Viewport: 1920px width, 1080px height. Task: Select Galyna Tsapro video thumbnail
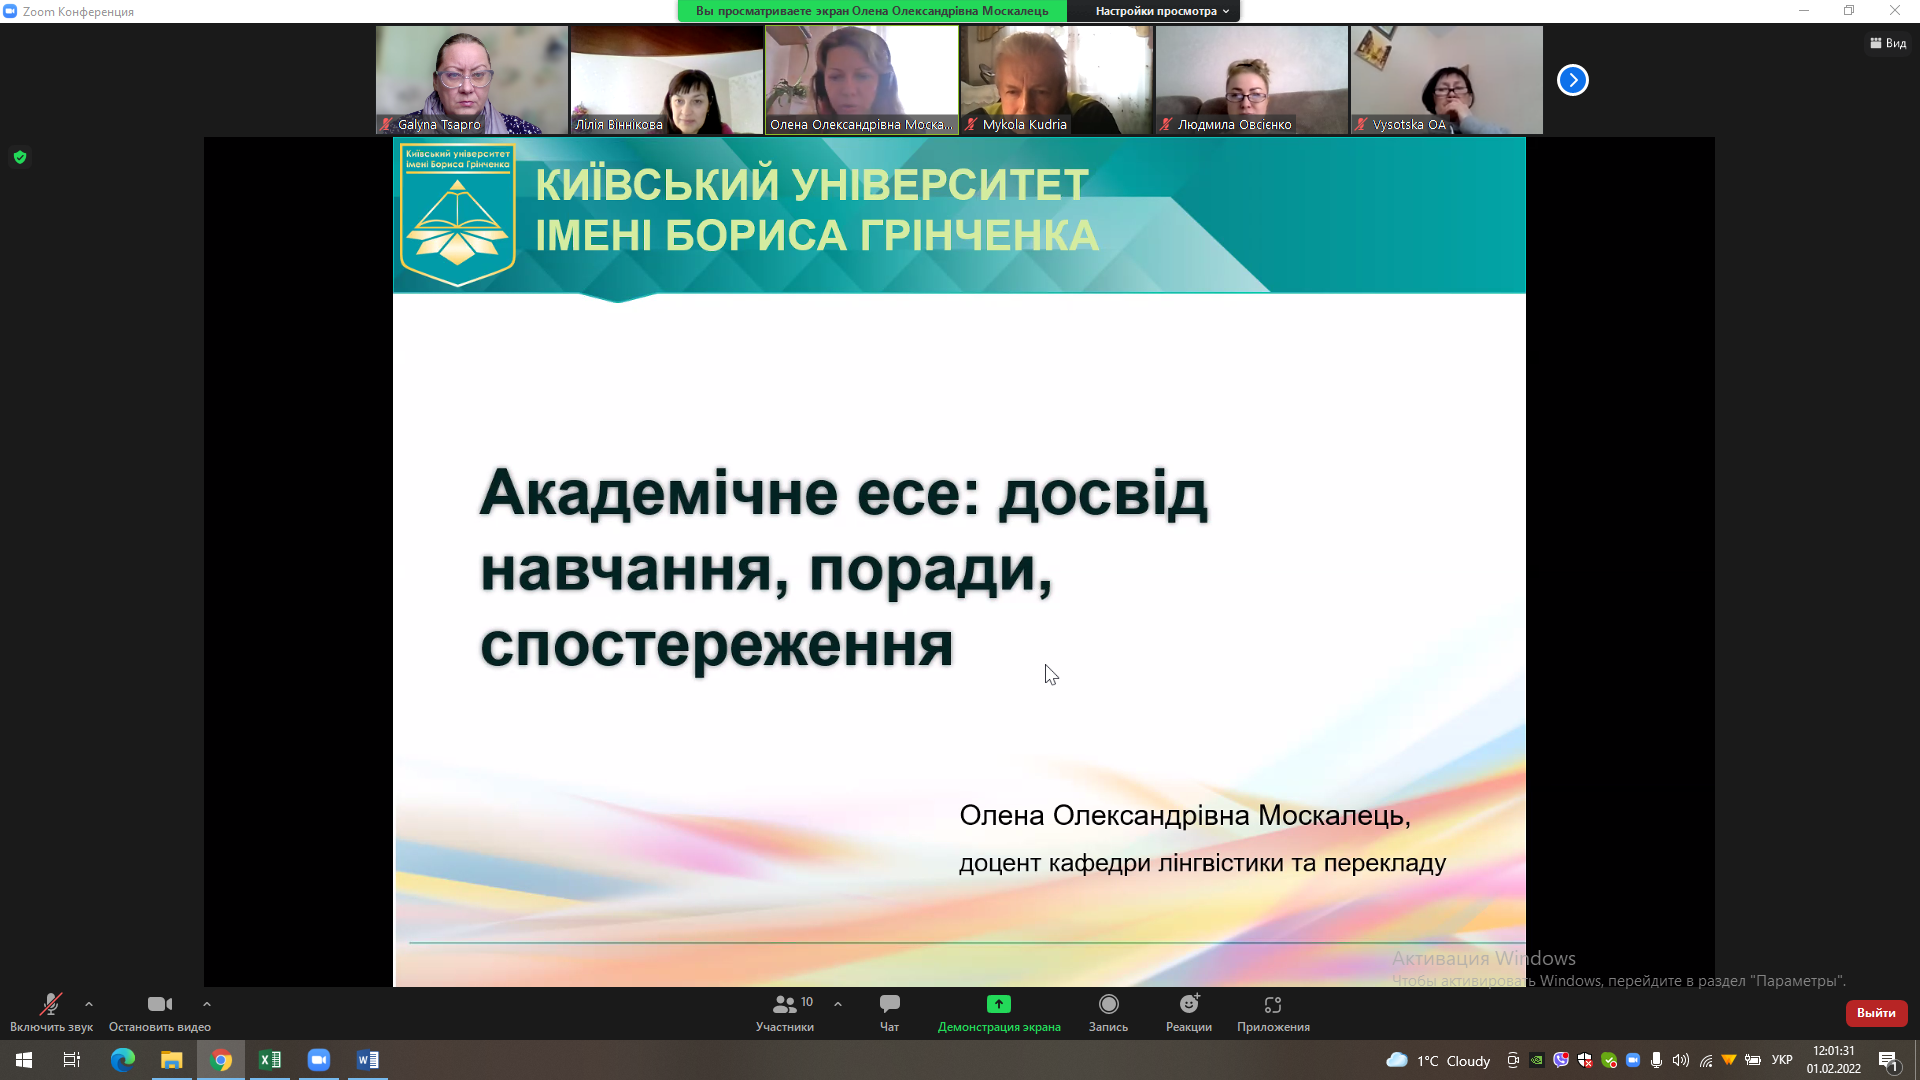point(471,80)
